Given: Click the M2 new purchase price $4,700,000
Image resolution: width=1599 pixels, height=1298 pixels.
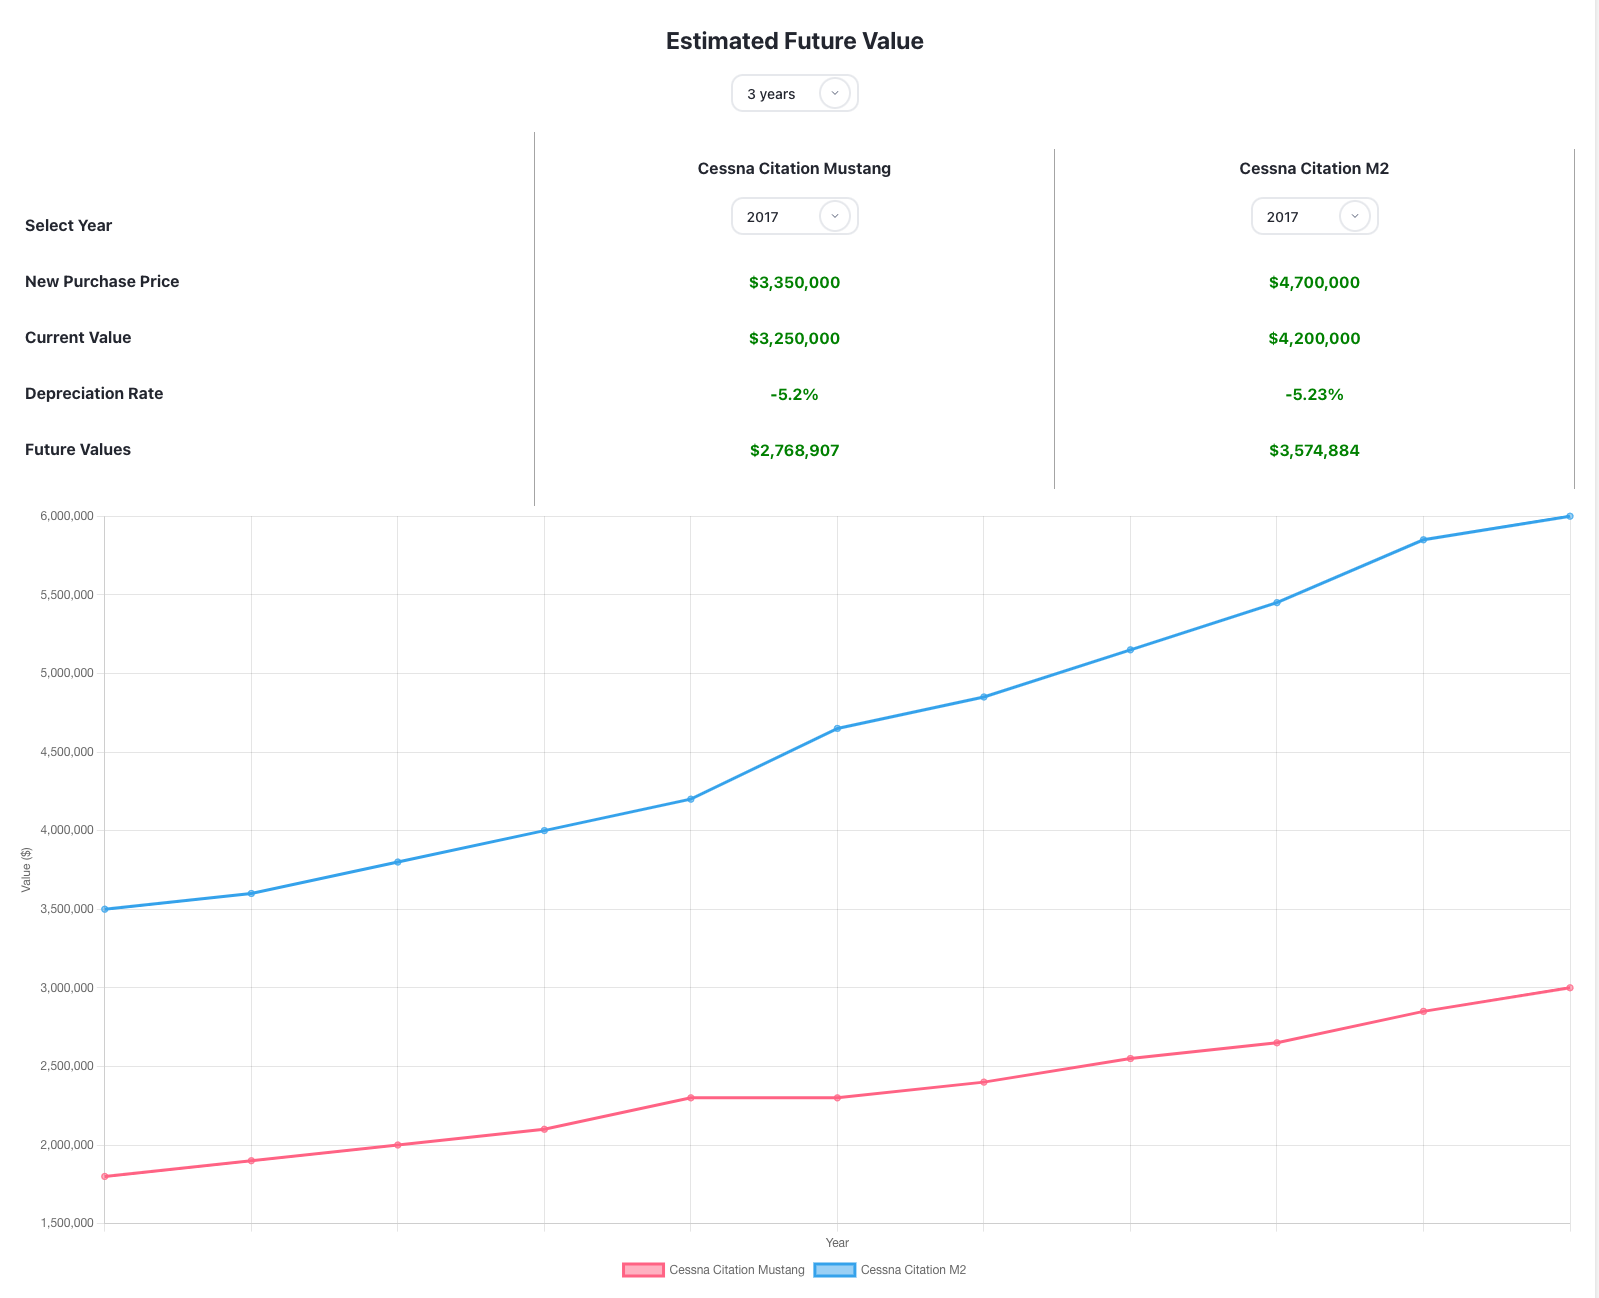Looking at the screenshot, I should 1315,282.
